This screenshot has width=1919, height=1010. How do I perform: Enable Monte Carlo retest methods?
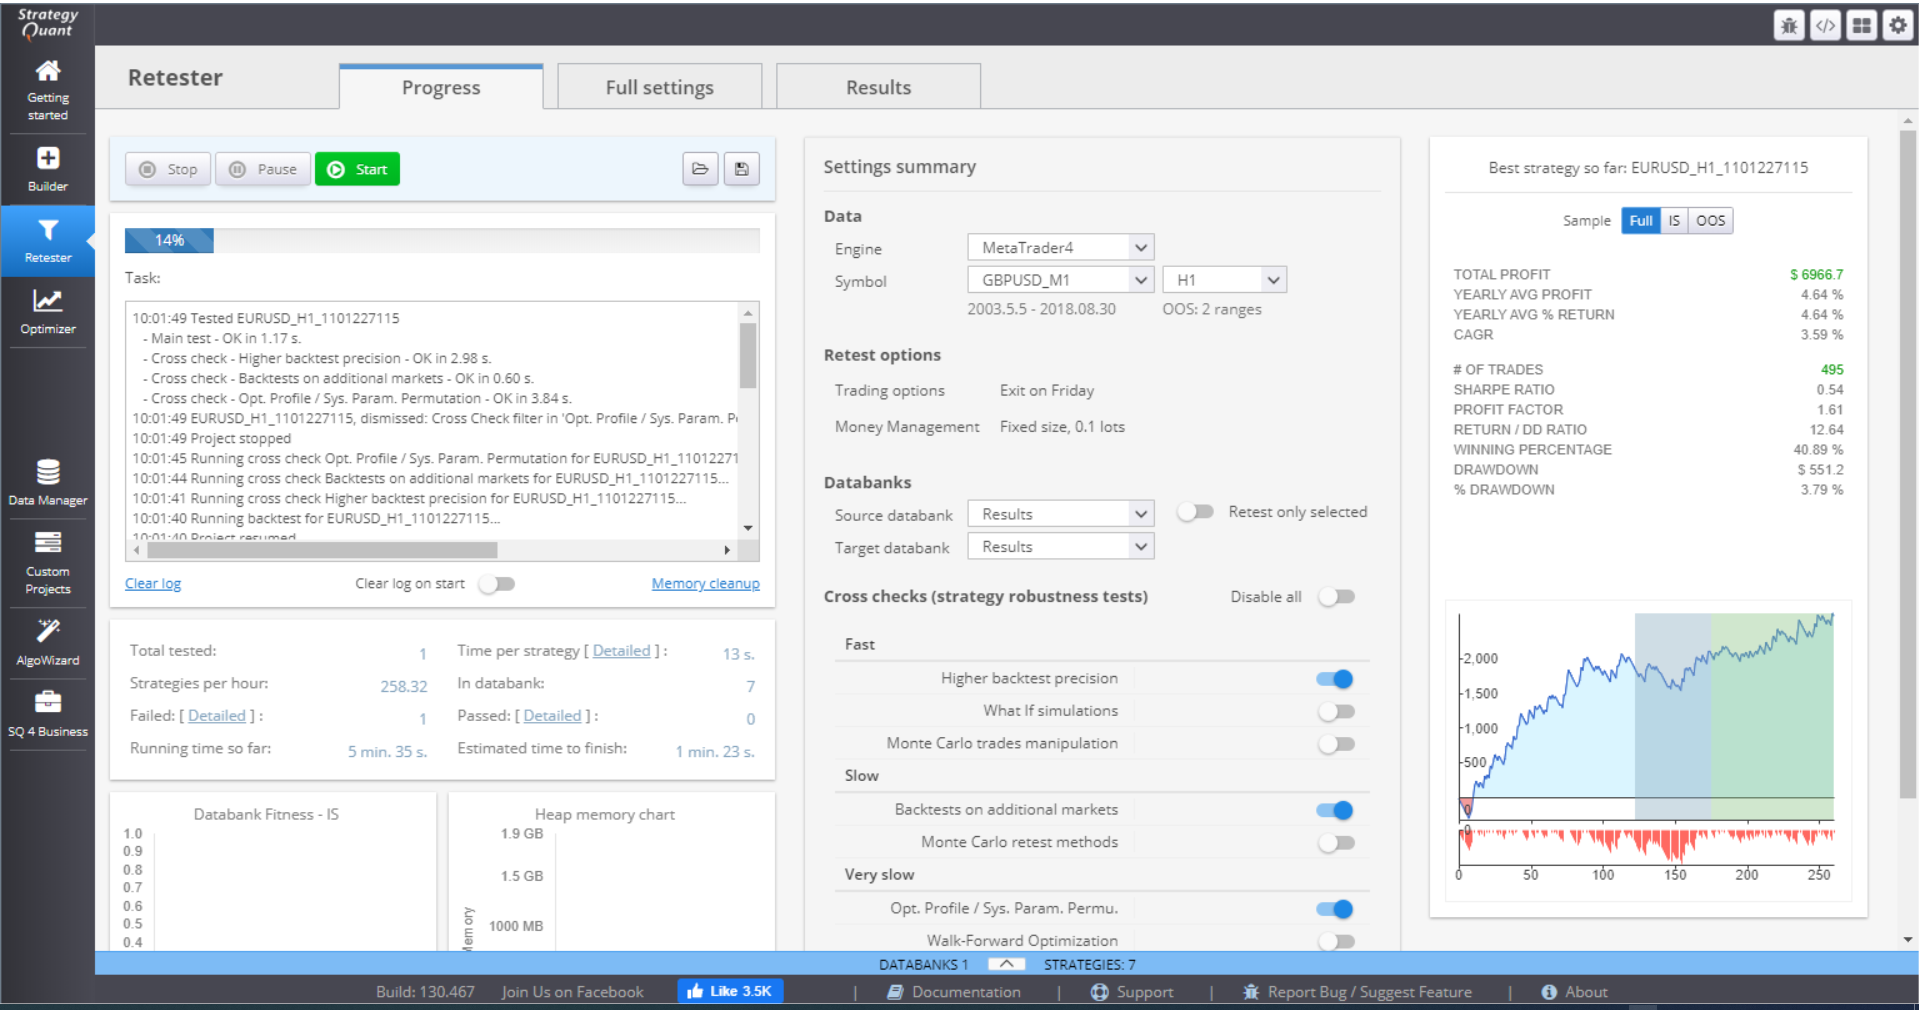pos(1336,843)
